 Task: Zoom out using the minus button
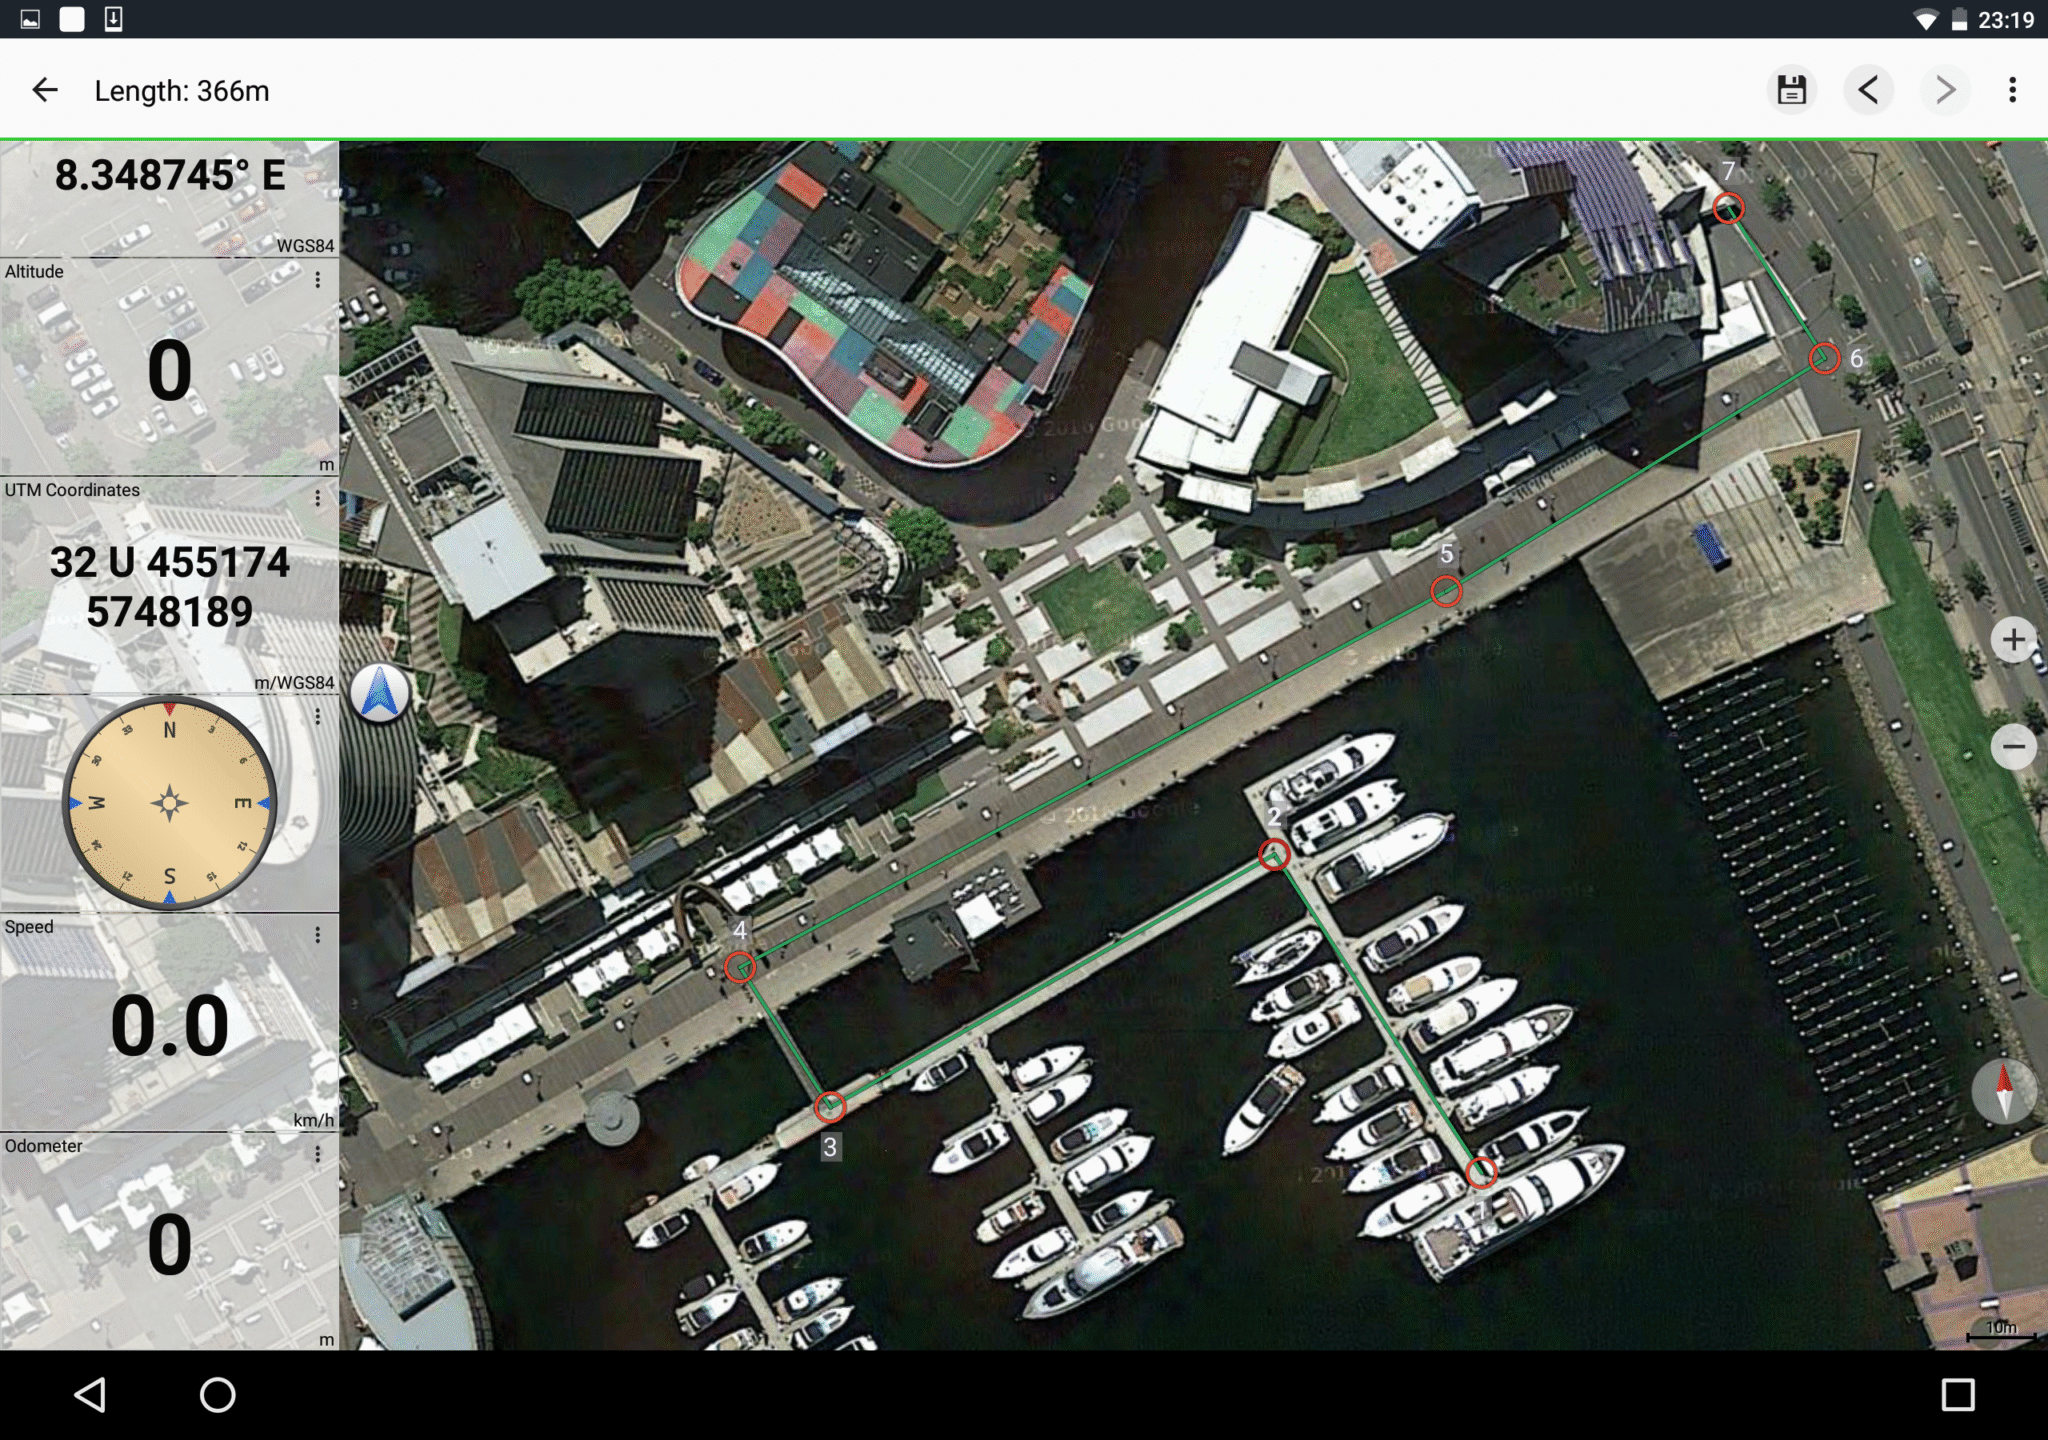(x=2015, y=746)
